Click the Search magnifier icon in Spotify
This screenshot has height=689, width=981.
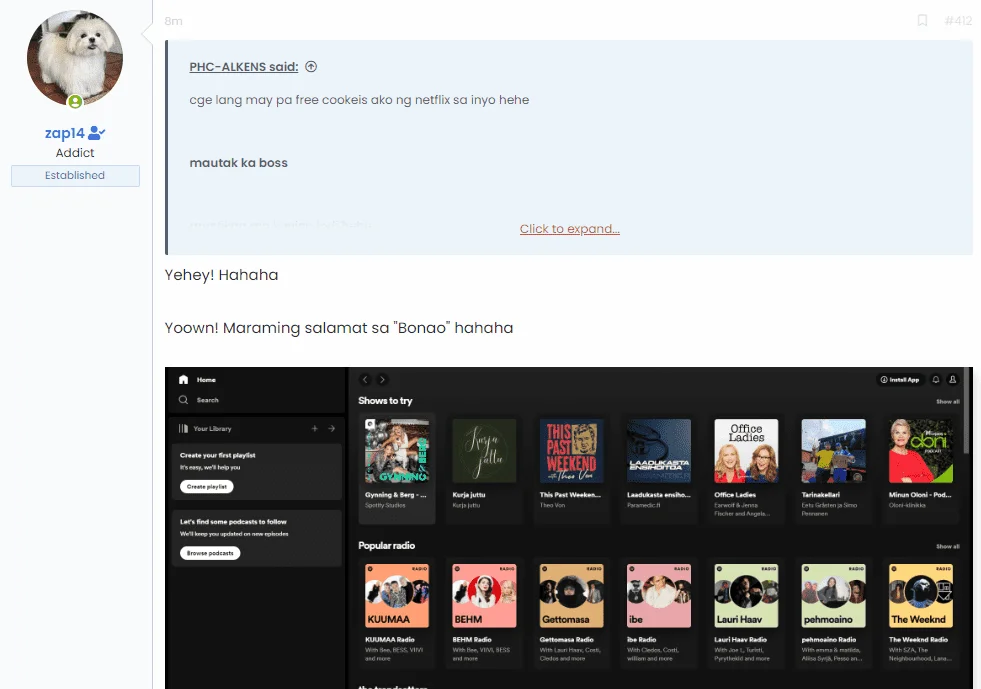coord(183,399)
